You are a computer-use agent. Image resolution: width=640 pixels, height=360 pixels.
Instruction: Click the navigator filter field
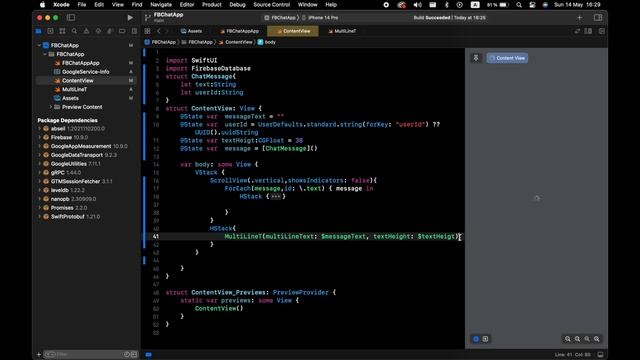(x=91, y=354)
